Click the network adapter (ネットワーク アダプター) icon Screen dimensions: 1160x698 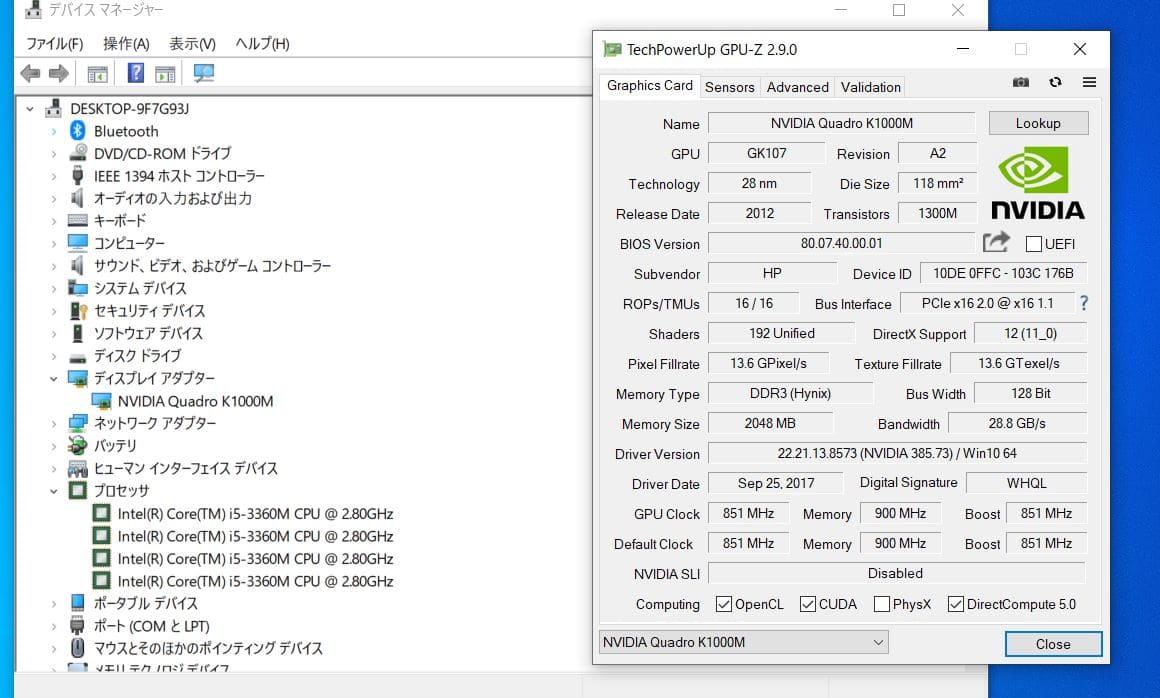tap(78, 423)
